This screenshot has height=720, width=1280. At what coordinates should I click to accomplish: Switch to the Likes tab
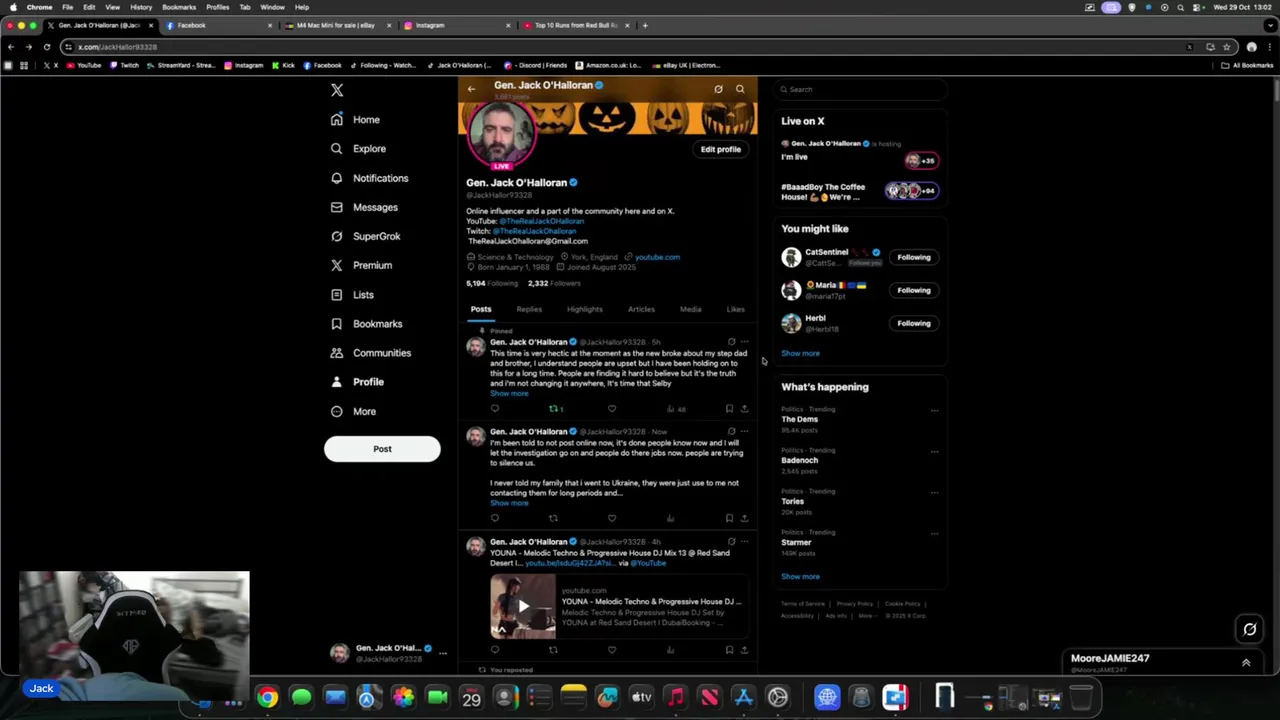[736, 309]
